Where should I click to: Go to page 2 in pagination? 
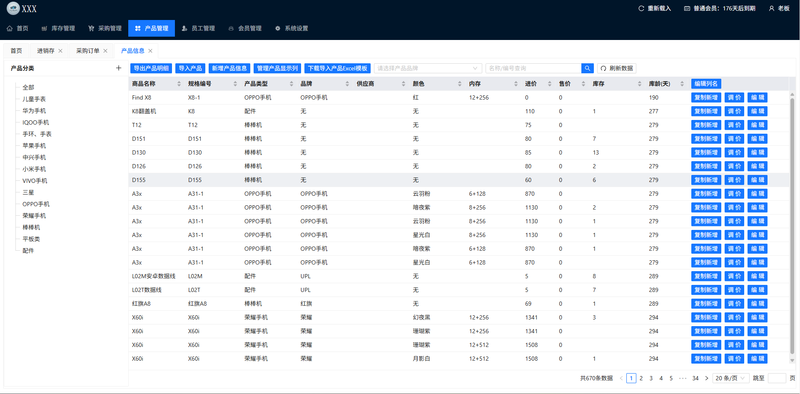[641, 378]
